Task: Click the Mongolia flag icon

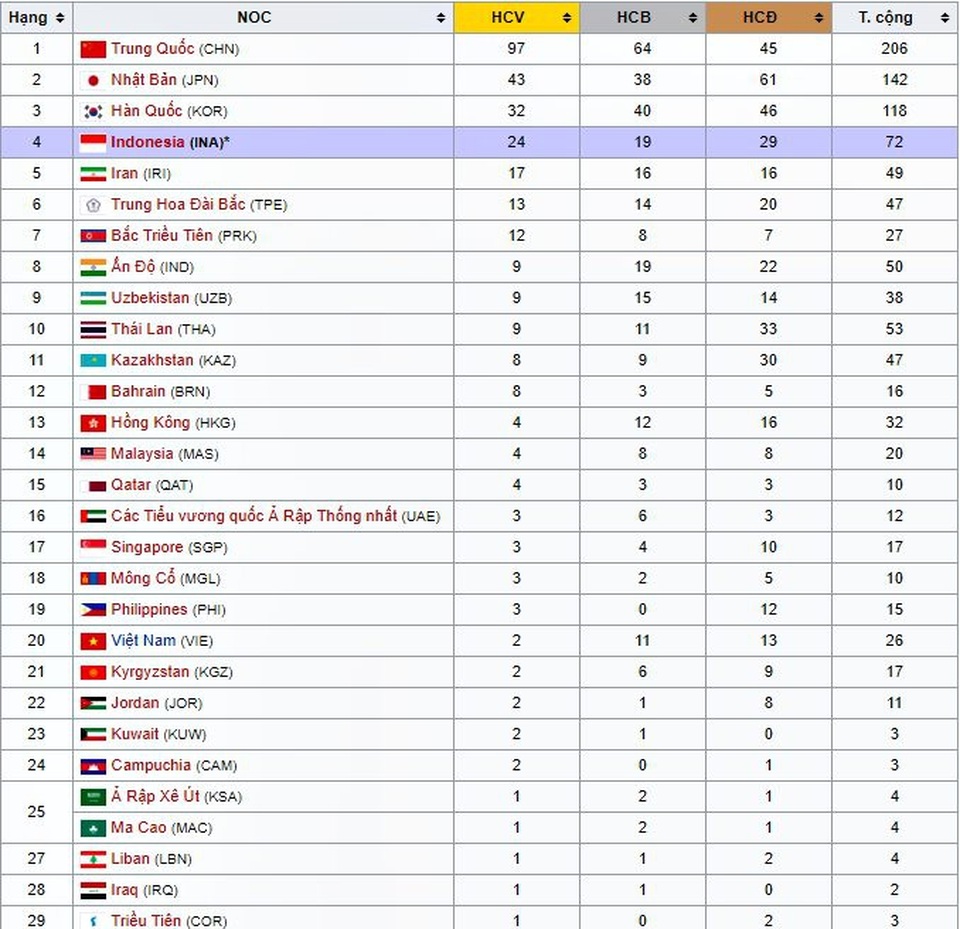Action: pyautogui.click(x=93, y=579)
